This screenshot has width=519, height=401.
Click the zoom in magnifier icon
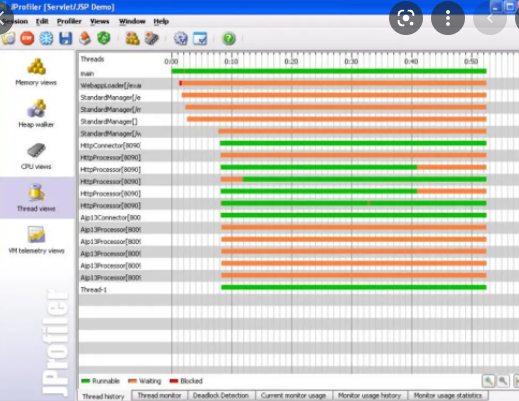pos(488,381)
